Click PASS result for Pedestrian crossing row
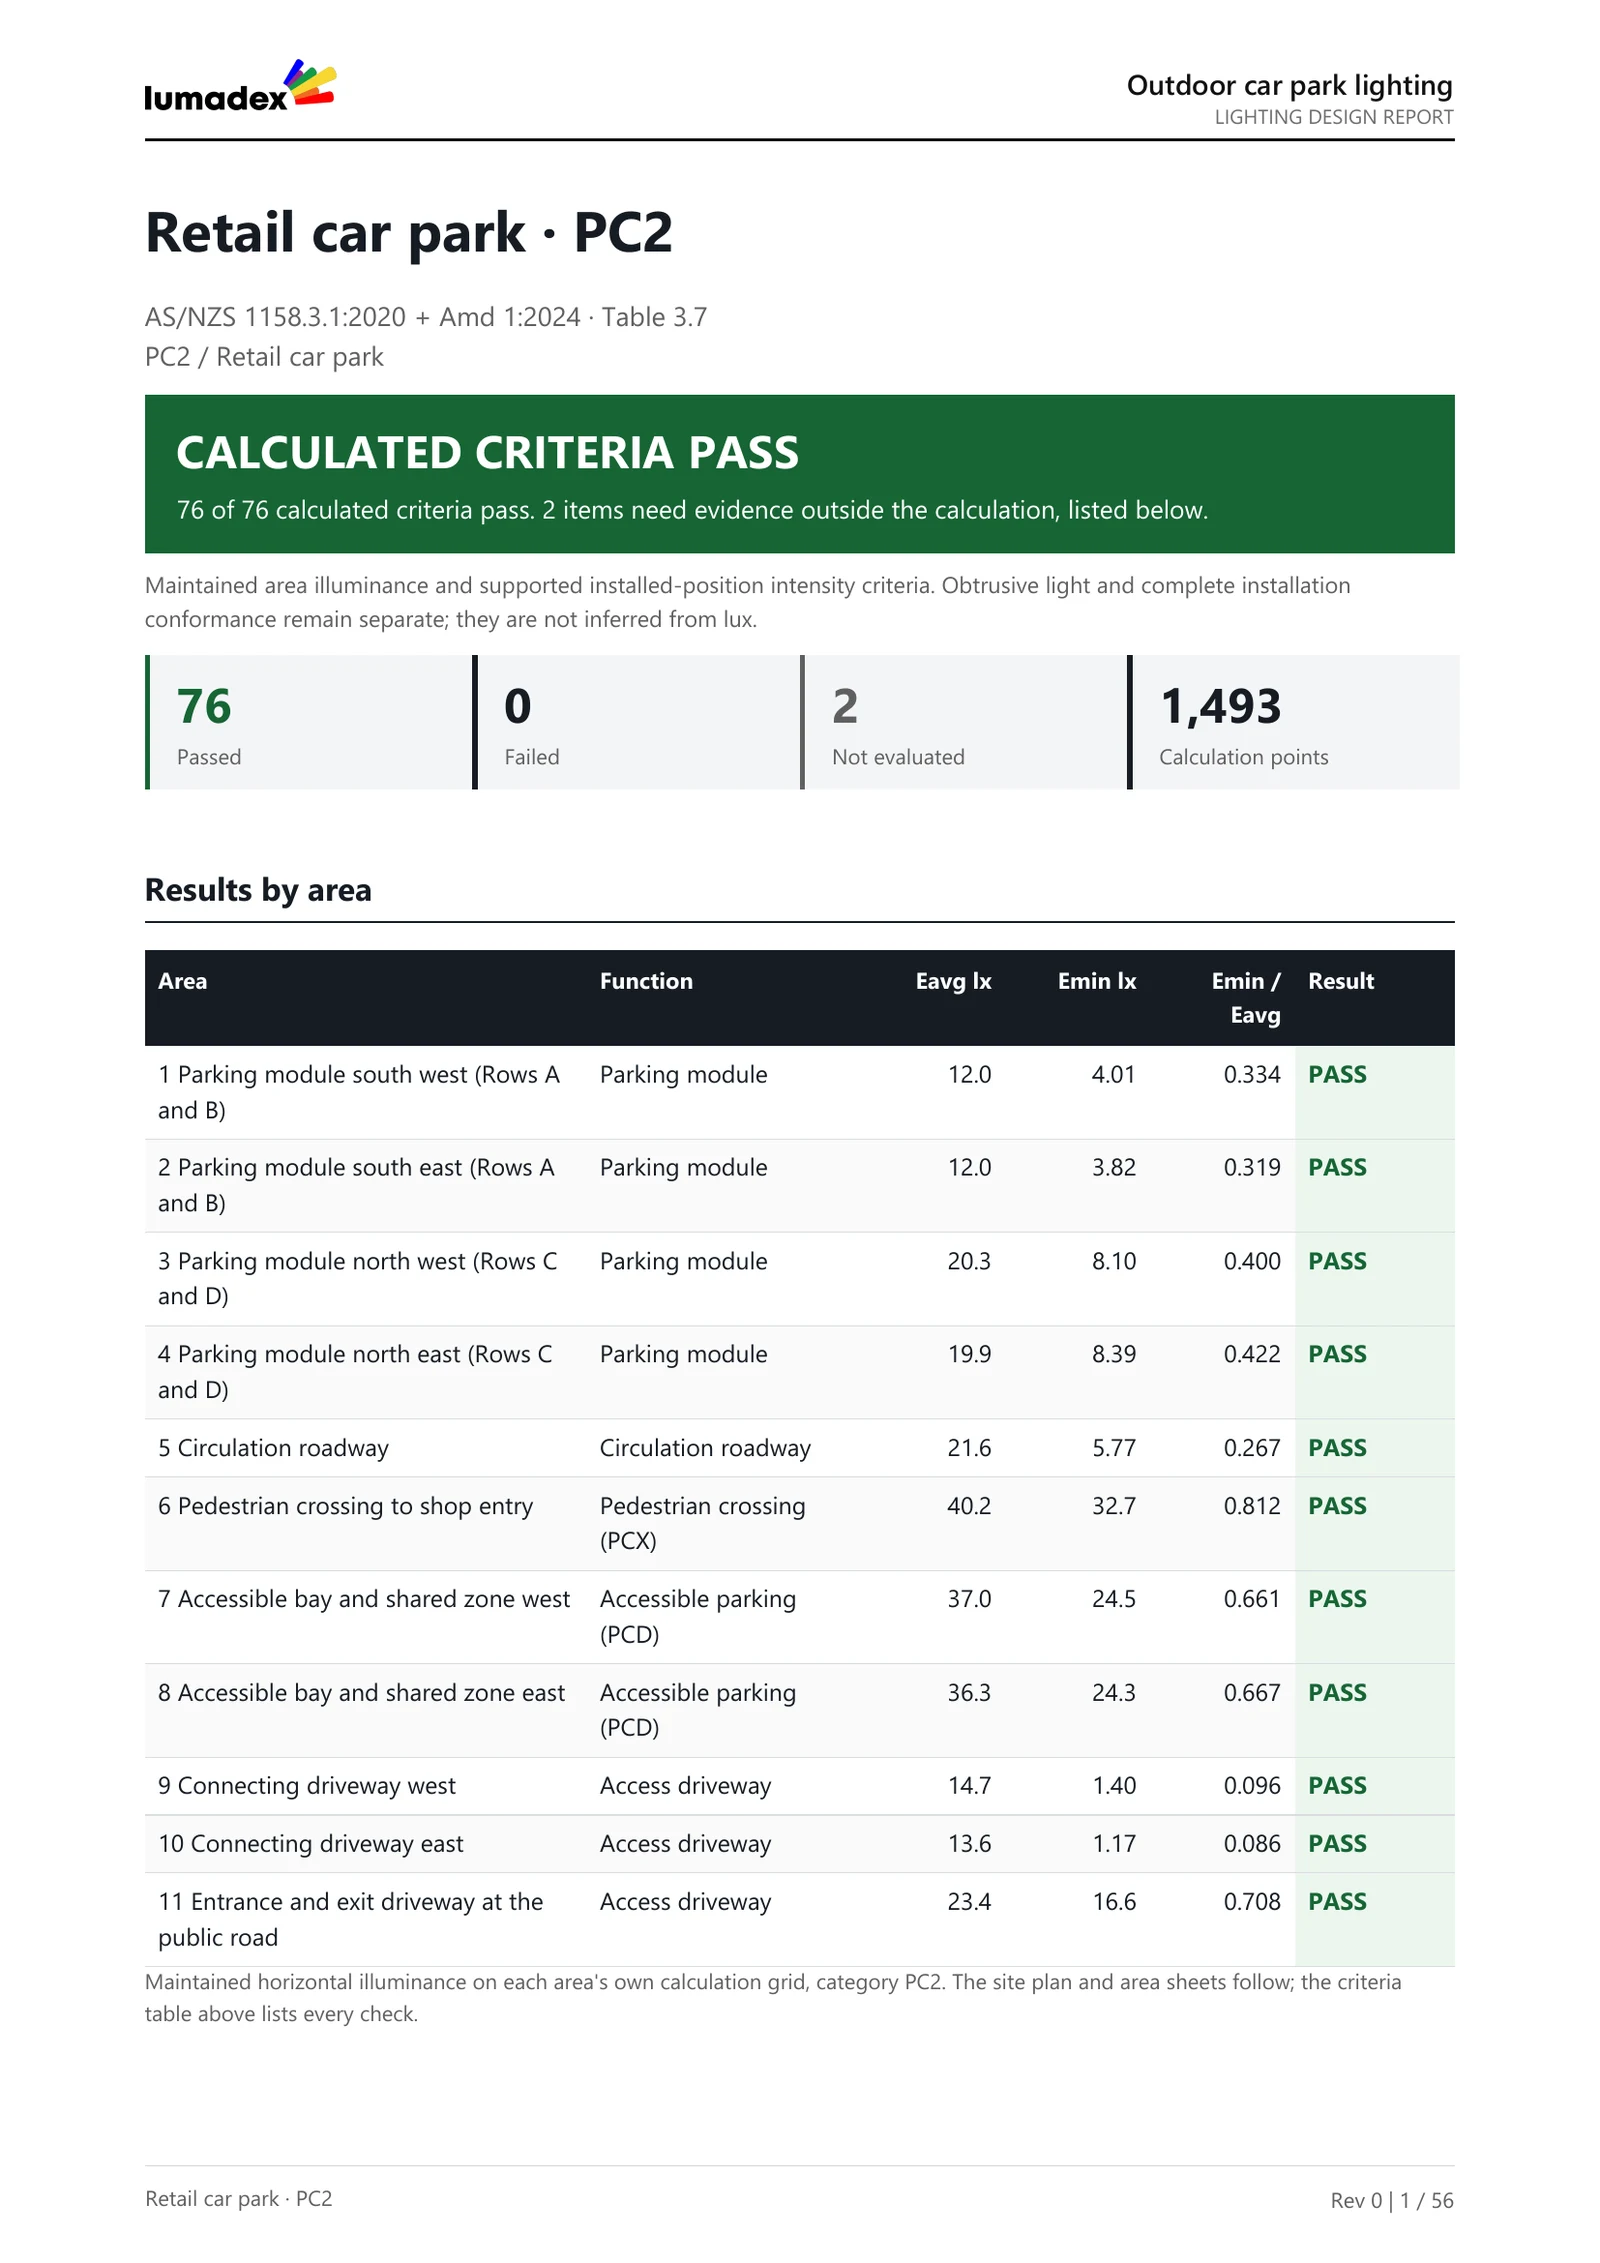1600x2263 pixels. (x=1337, y=1506)
